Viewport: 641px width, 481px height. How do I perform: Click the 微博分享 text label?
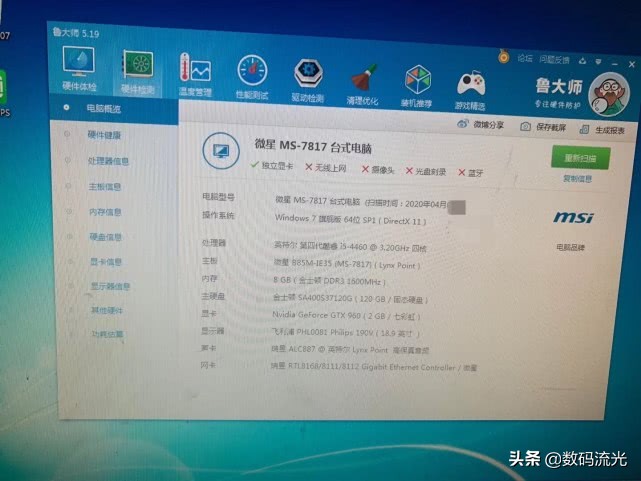[x=489, y=125]
